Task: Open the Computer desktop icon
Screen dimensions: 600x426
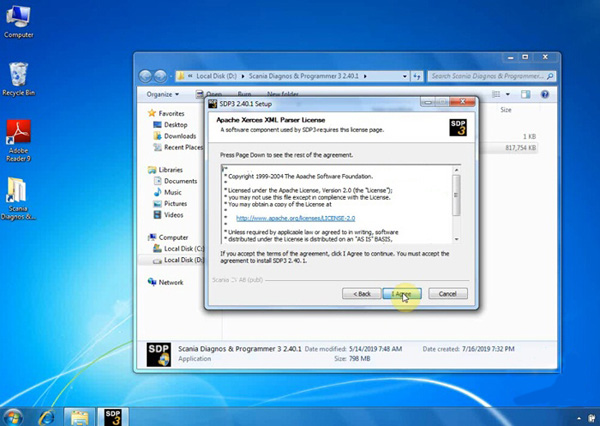Action: (18, 21)
